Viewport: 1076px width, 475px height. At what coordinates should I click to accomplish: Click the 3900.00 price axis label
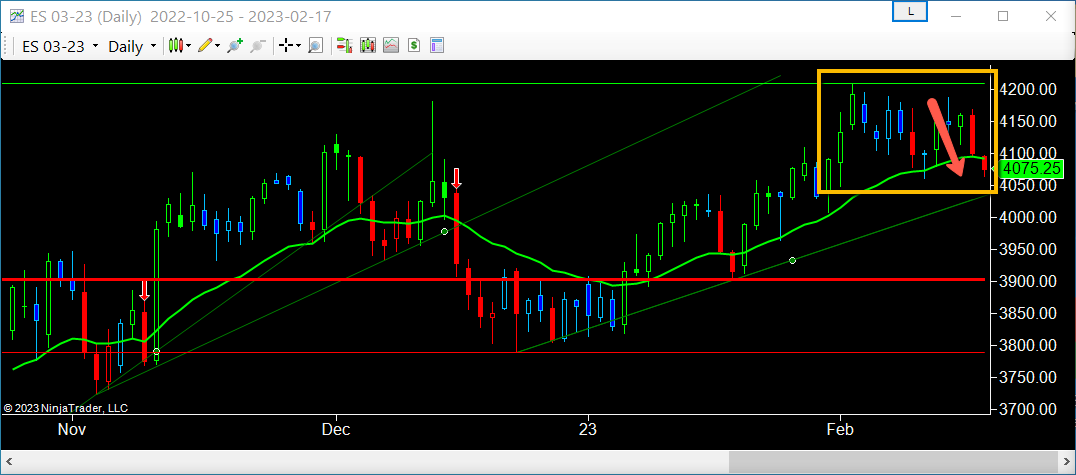click(x=1027, y=281)
